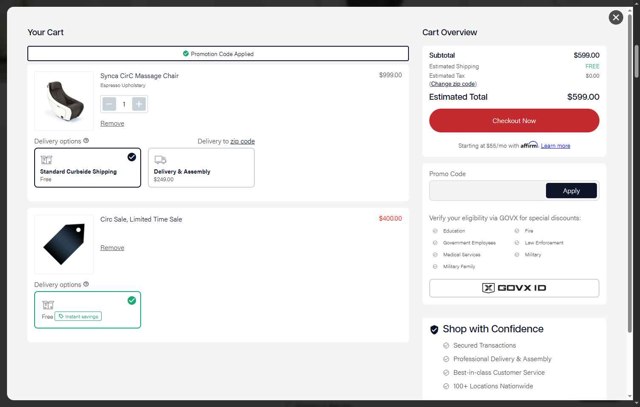Click the Fire eligibility check icon
Viewport: 640px width, 407px height.
pyautogui.click(x=517, y=231)
